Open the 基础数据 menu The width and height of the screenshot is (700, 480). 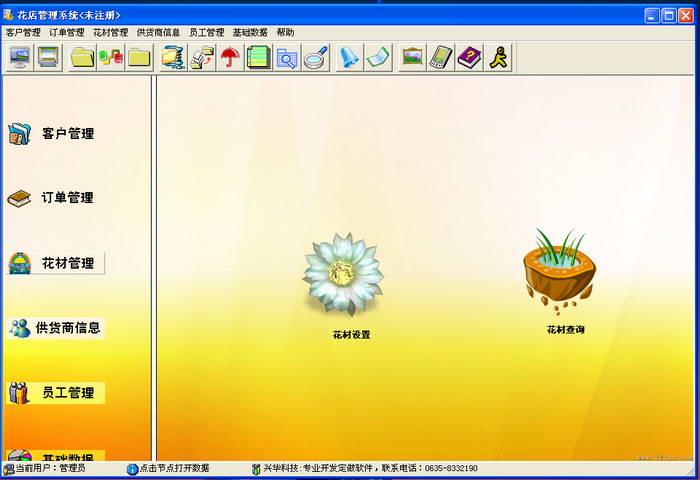tap(250, 32)
